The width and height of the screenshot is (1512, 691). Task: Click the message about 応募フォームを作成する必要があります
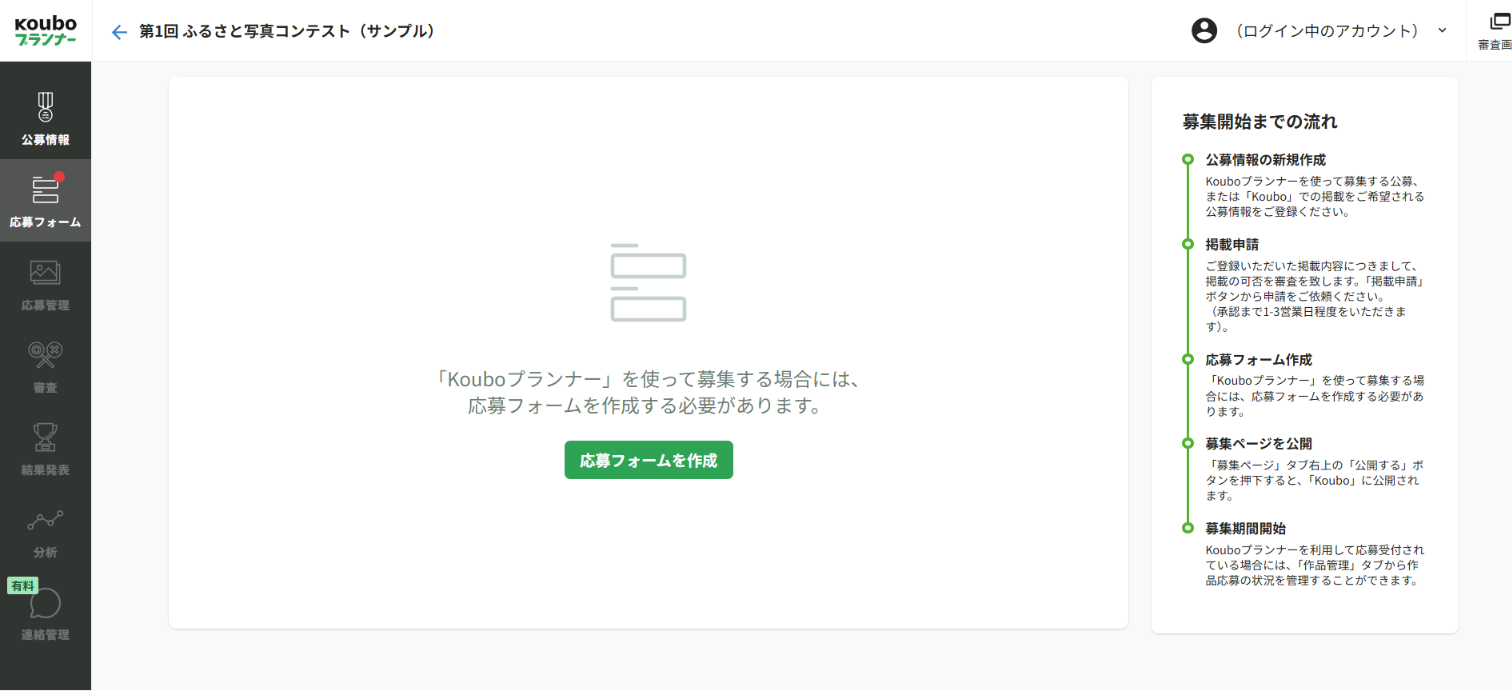(648, 393)
